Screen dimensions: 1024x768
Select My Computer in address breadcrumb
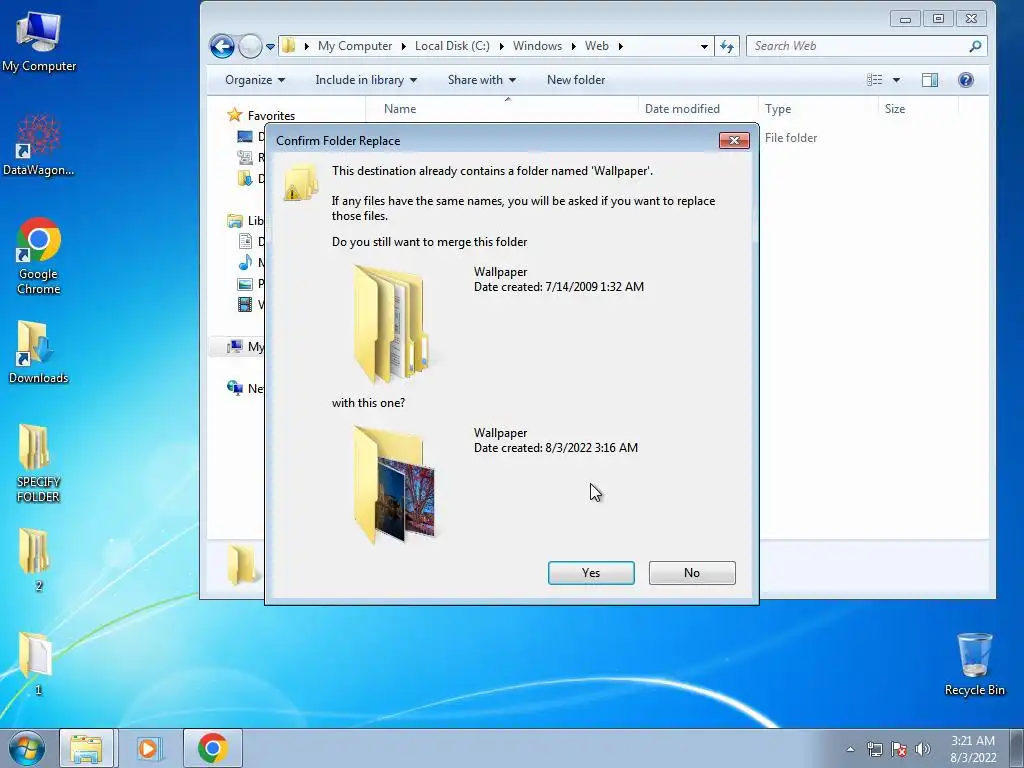click(x=355, y=46)
